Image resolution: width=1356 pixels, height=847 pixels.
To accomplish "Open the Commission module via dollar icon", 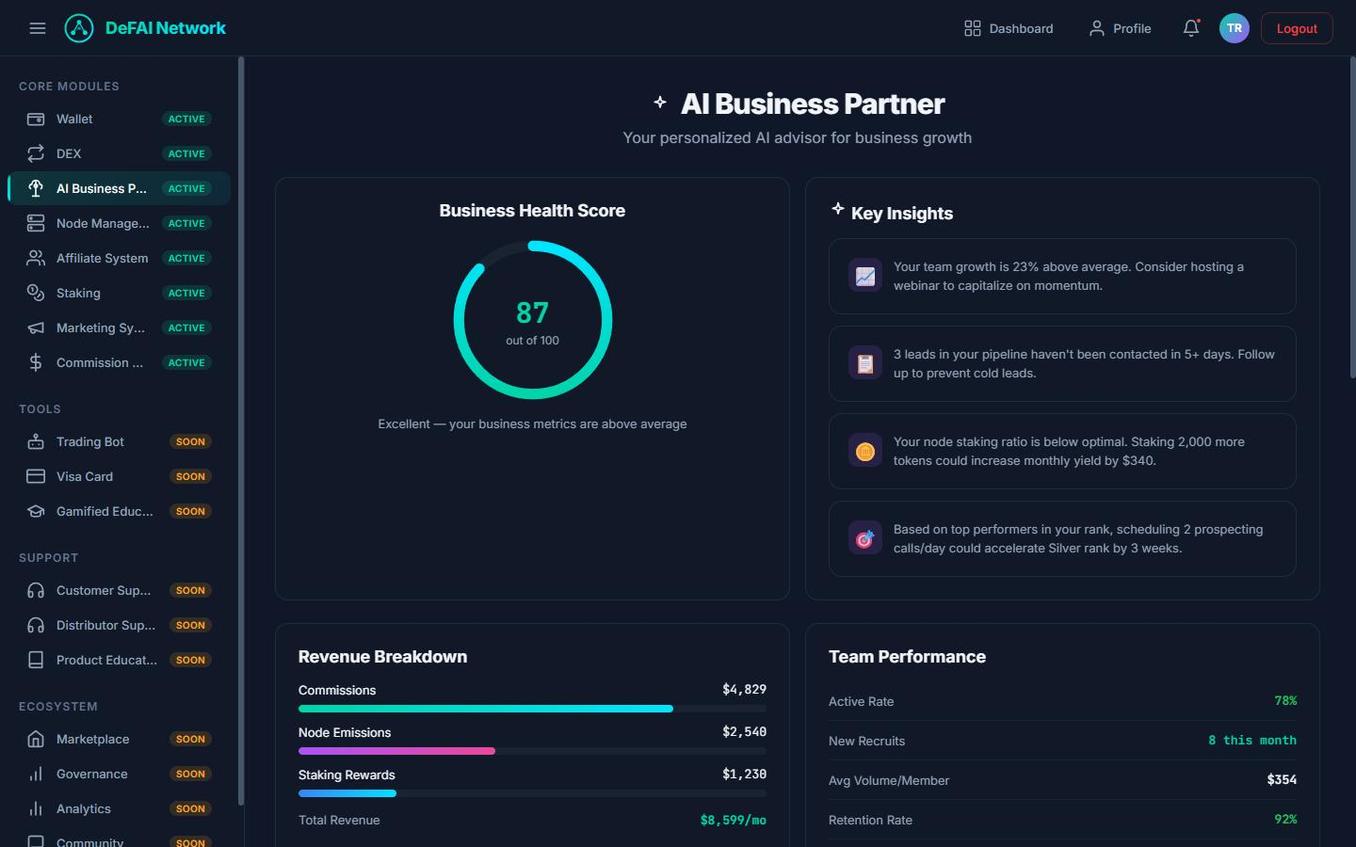I will 35,362.
